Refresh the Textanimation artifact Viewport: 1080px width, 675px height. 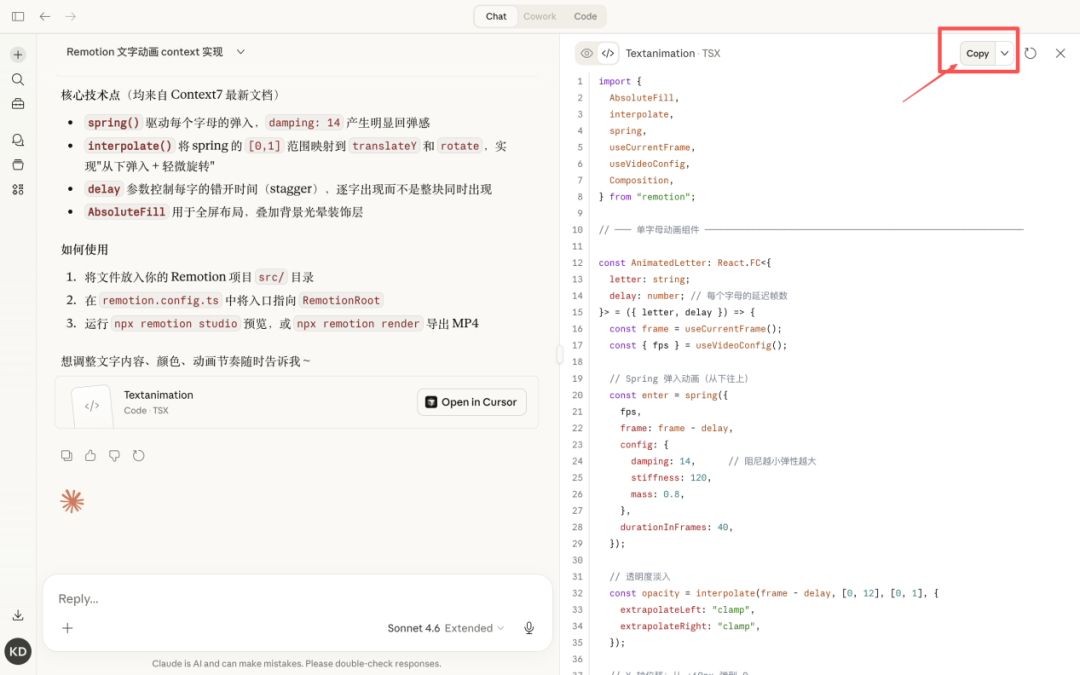pyautogui.click(x=1030, y=54)
